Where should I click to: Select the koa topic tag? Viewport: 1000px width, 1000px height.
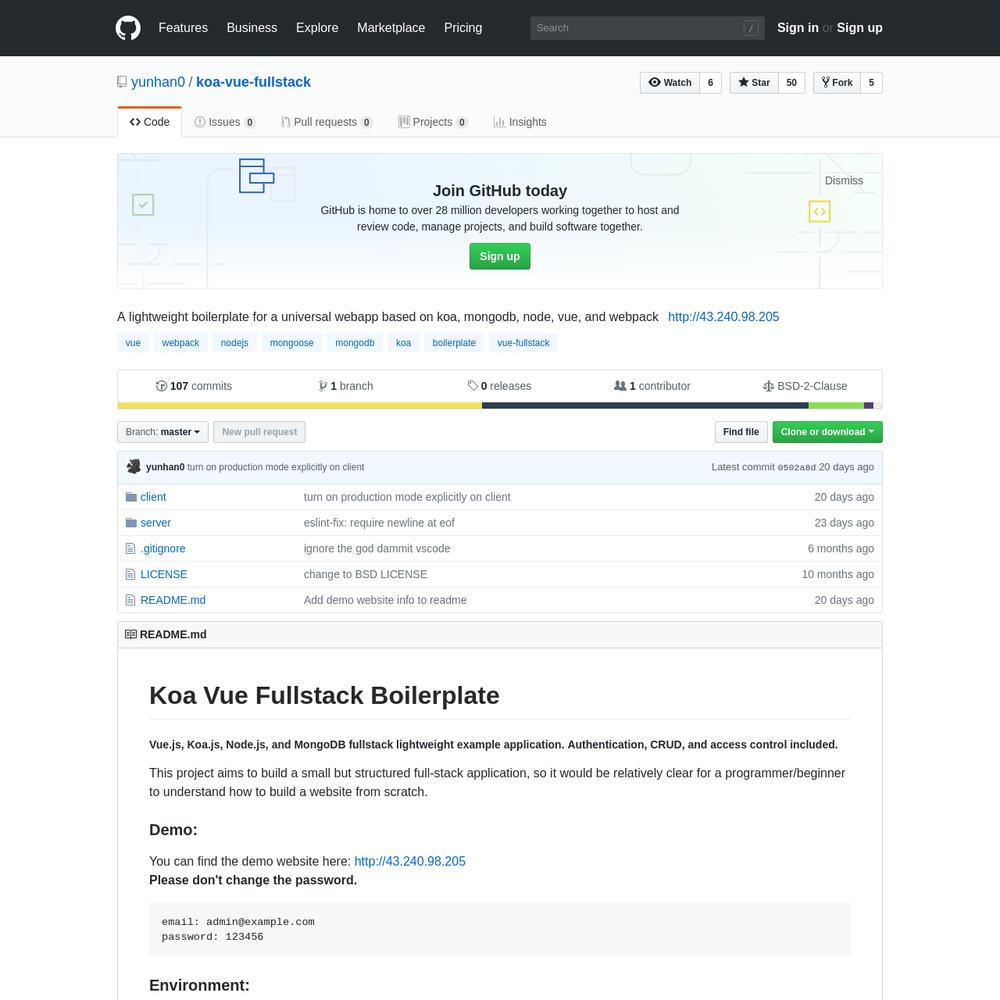point(404,343)
